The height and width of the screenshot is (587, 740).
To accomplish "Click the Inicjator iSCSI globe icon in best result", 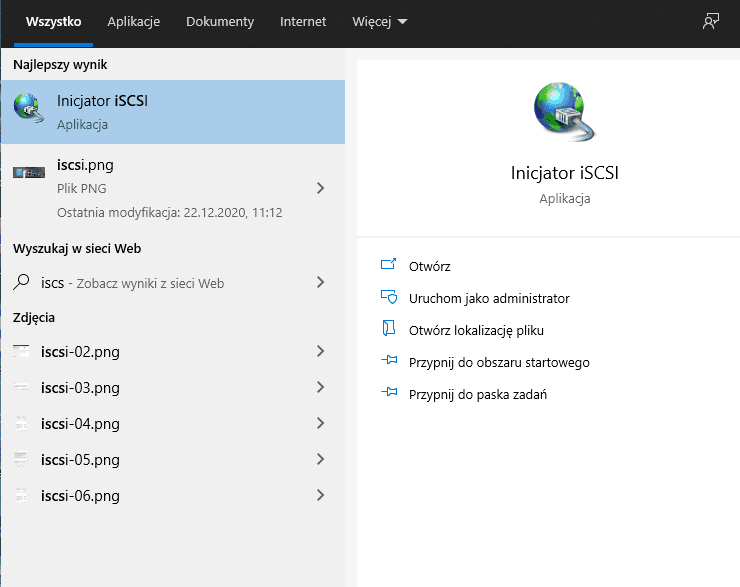I will pos(29,109).
